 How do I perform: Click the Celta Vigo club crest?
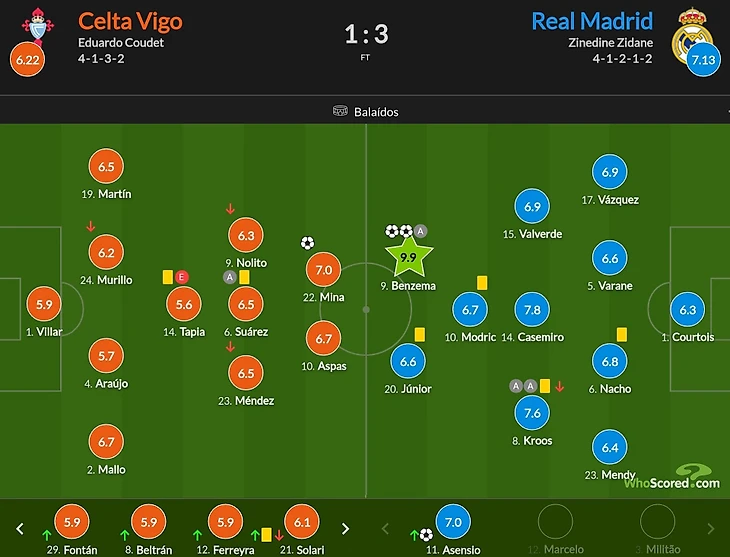point(38,26)
